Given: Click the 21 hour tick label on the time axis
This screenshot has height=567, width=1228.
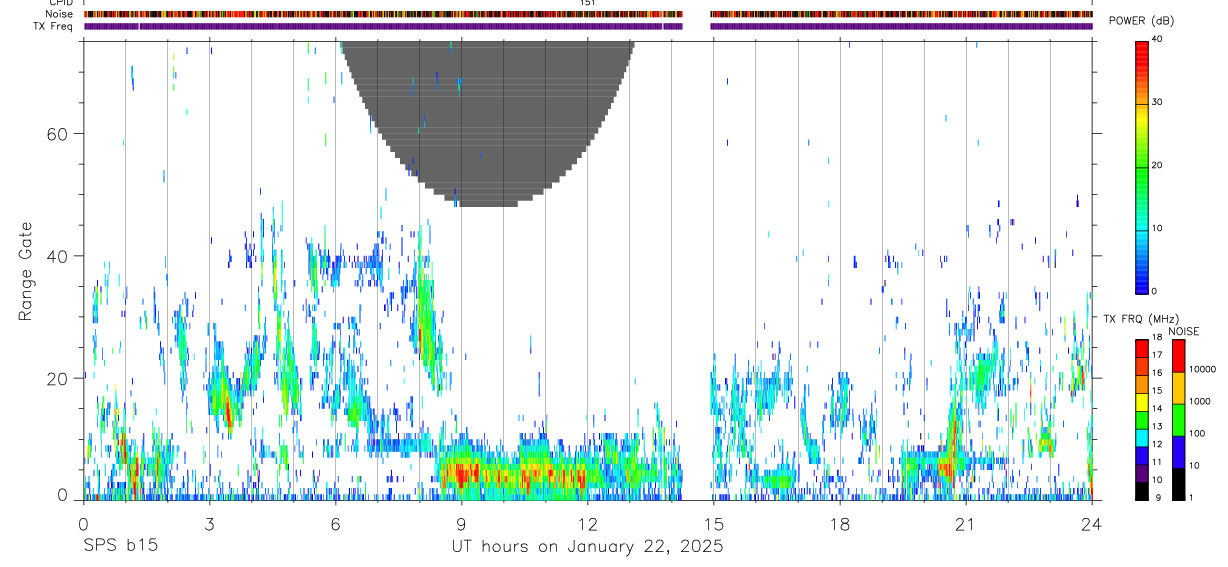Looking at the screenshot, I should (966, 523).
